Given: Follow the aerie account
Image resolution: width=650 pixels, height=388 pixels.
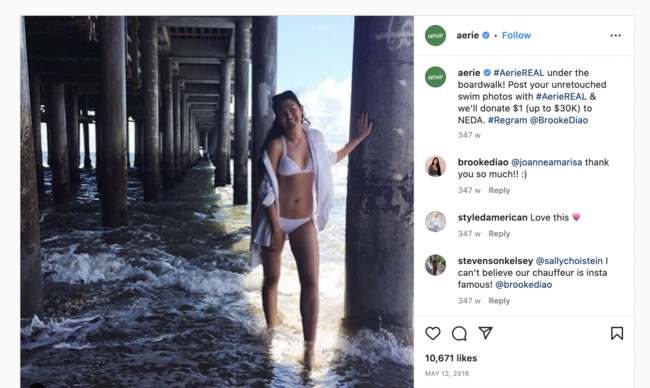Looking at the screenshot, I should [516, 36].
